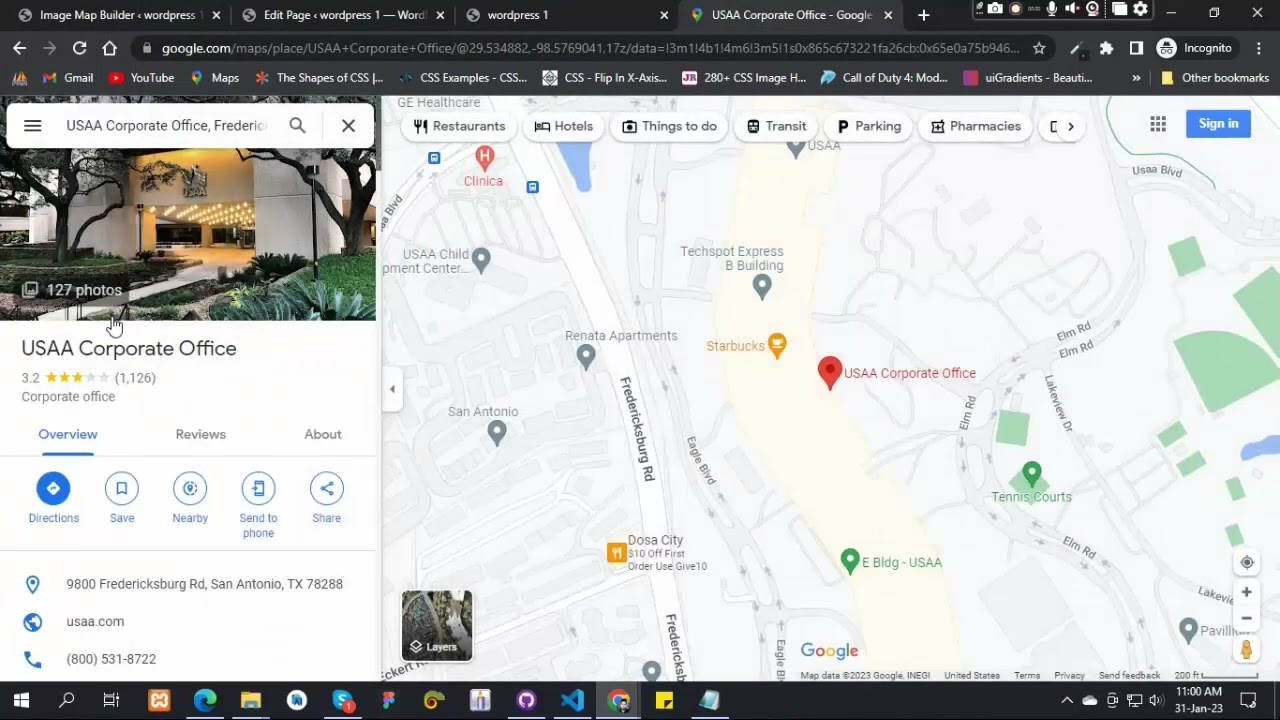Open Visual Studio Code from taskbar
Viewport: 1280px width, 720px height.
pyautogui.click(x=572, y=700)
